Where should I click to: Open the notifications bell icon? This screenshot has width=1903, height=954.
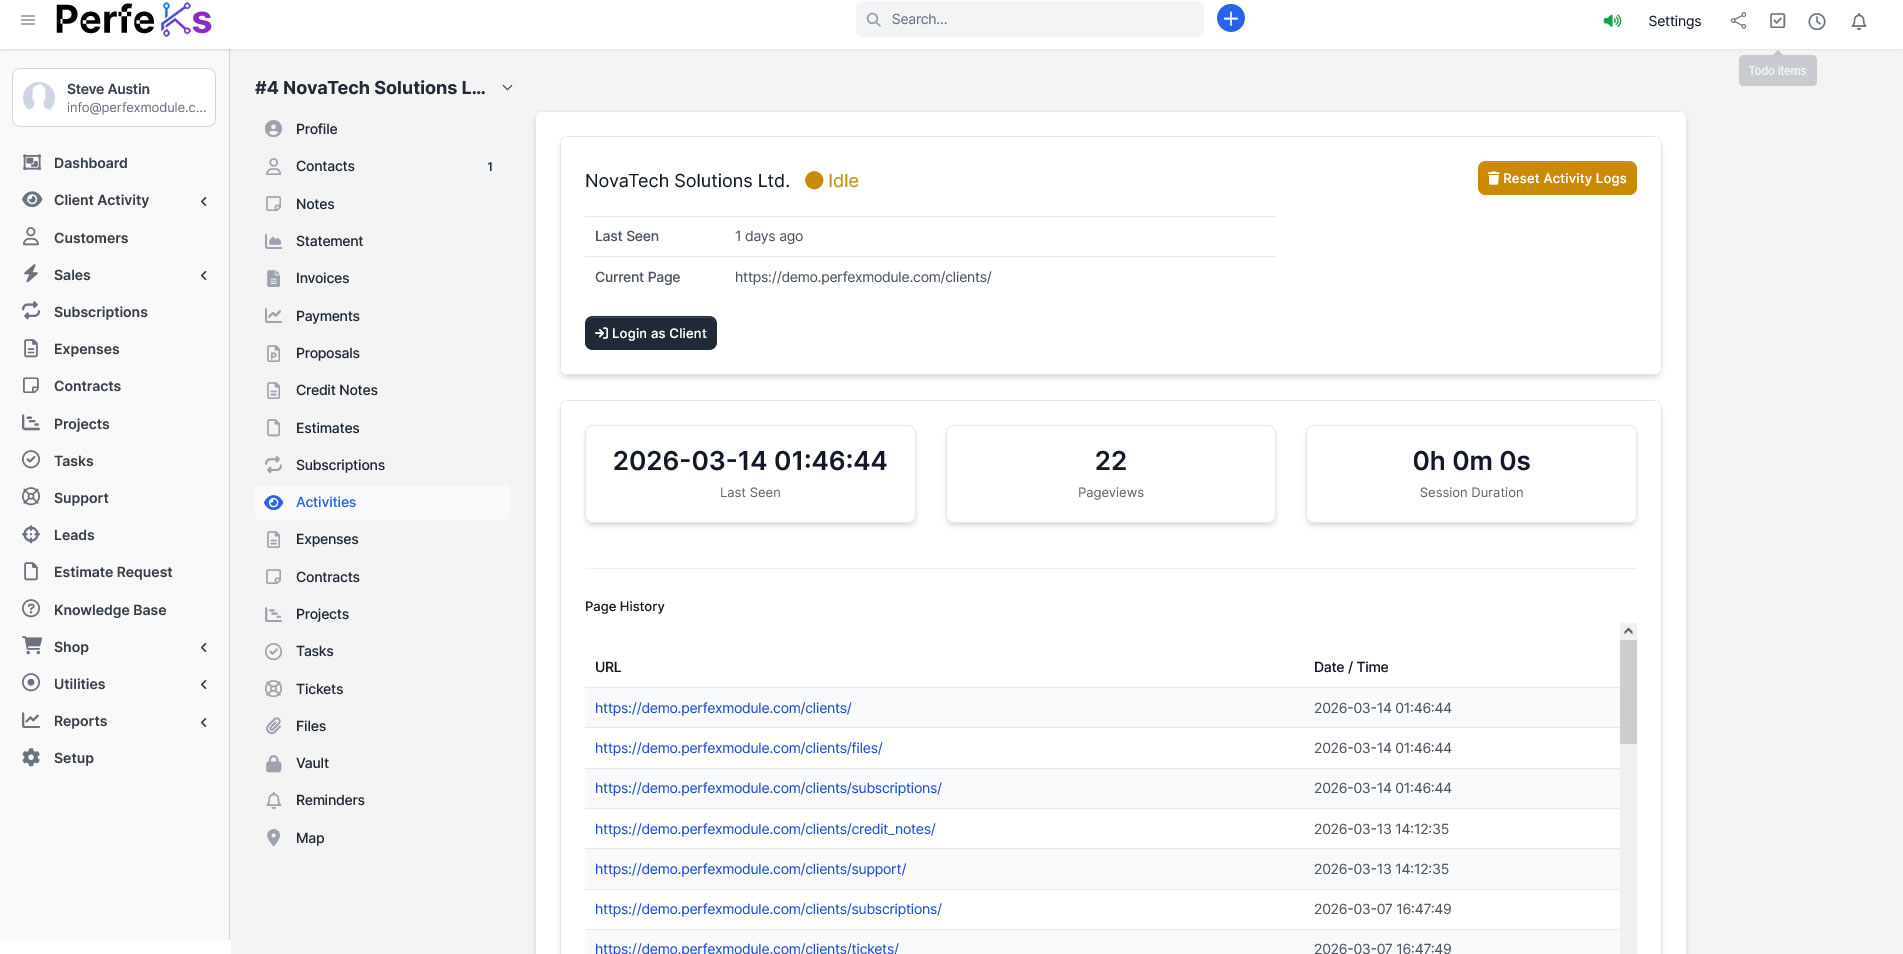tap(1858, 21)
